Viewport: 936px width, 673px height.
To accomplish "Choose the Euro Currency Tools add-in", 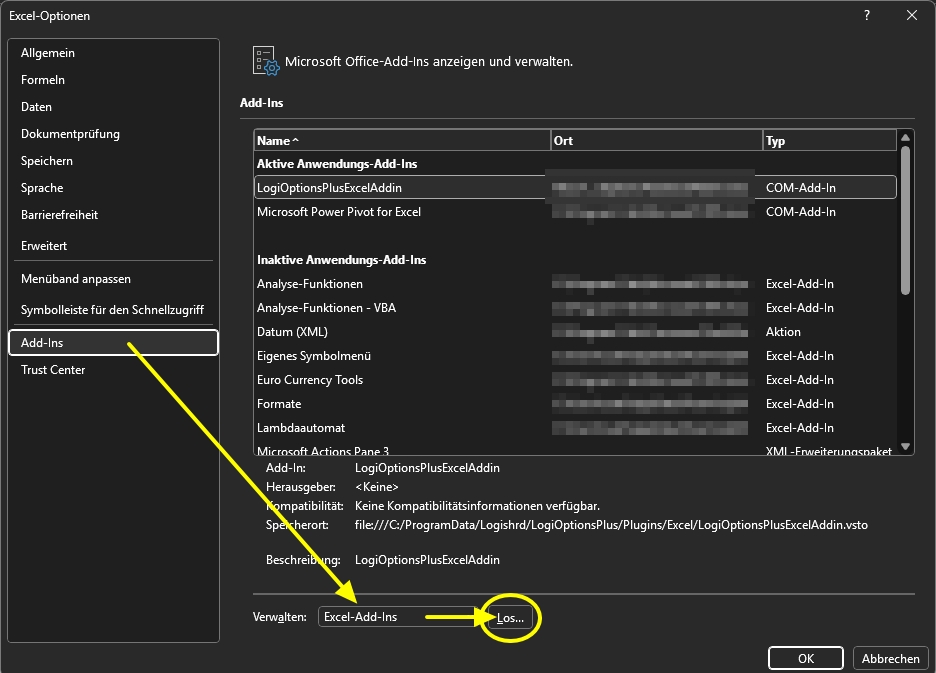I will tap(310, 380).
